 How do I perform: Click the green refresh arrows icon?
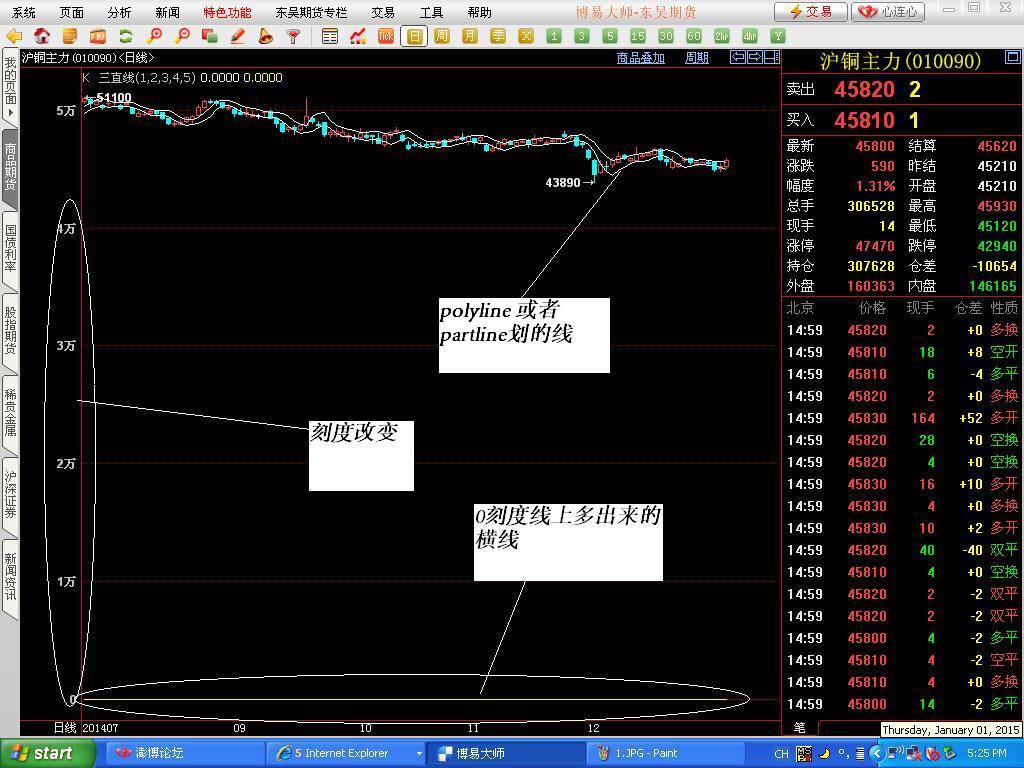coord(126,36)
